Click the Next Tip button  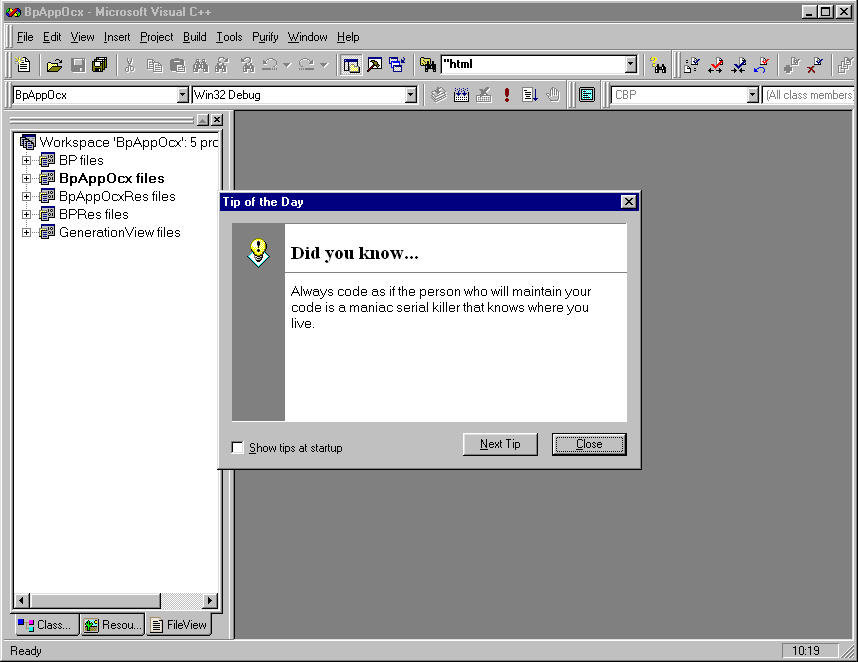[x=500, y=444]
